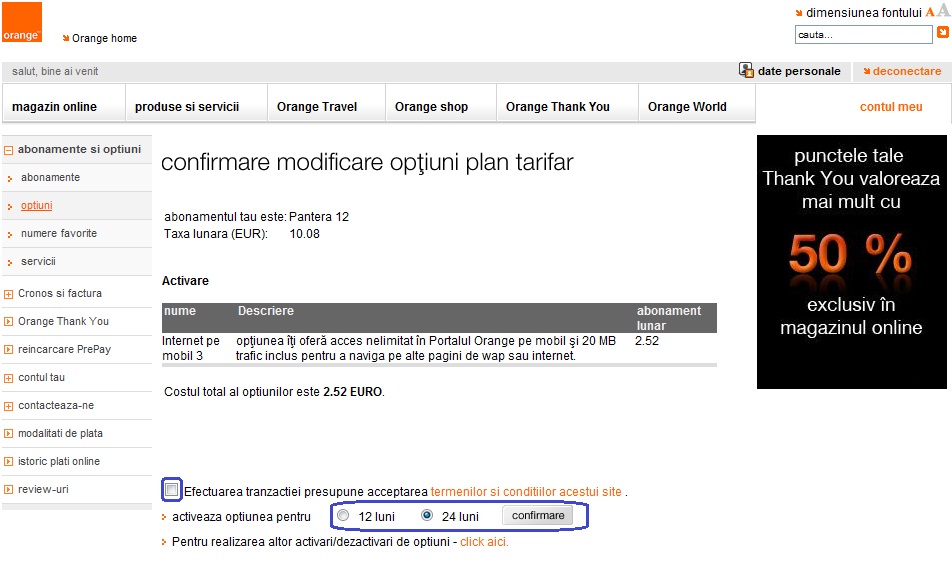Open Orange Thank You in the sidebar

[63, 321]
